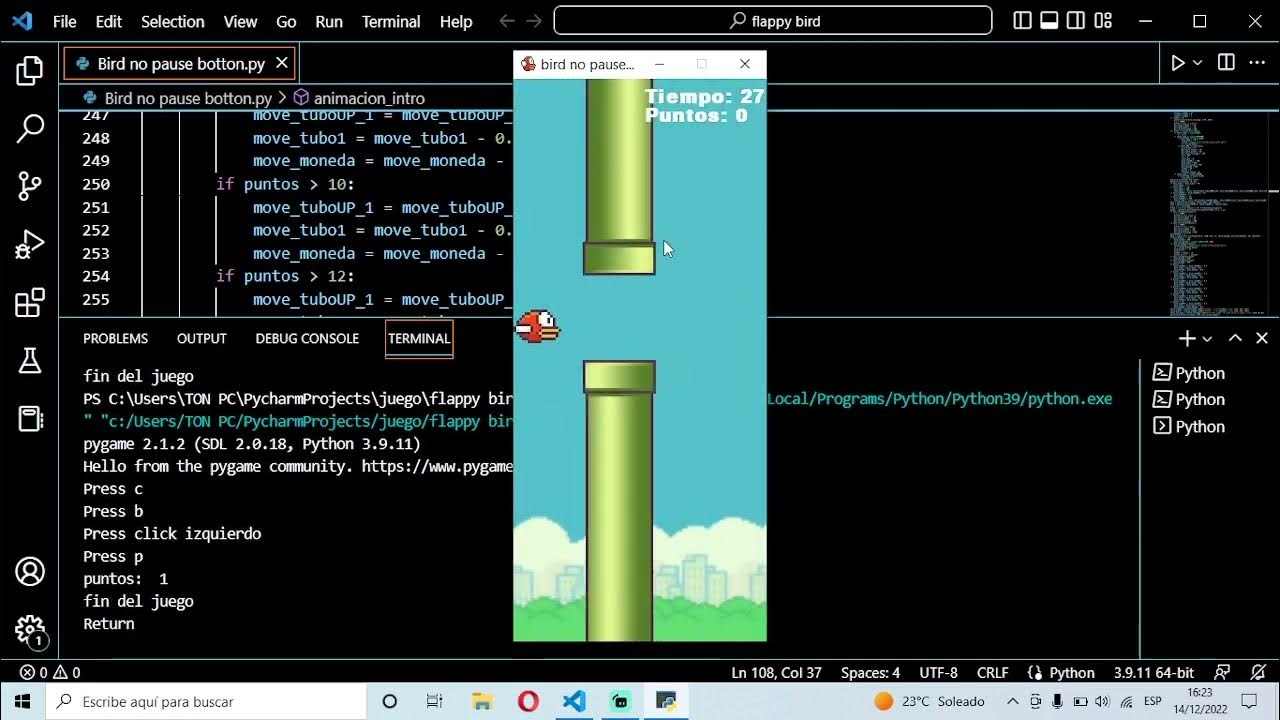Screen dimensions: 1280x720
Task: Open the Help menu
Action: click(x=456, y=21)
